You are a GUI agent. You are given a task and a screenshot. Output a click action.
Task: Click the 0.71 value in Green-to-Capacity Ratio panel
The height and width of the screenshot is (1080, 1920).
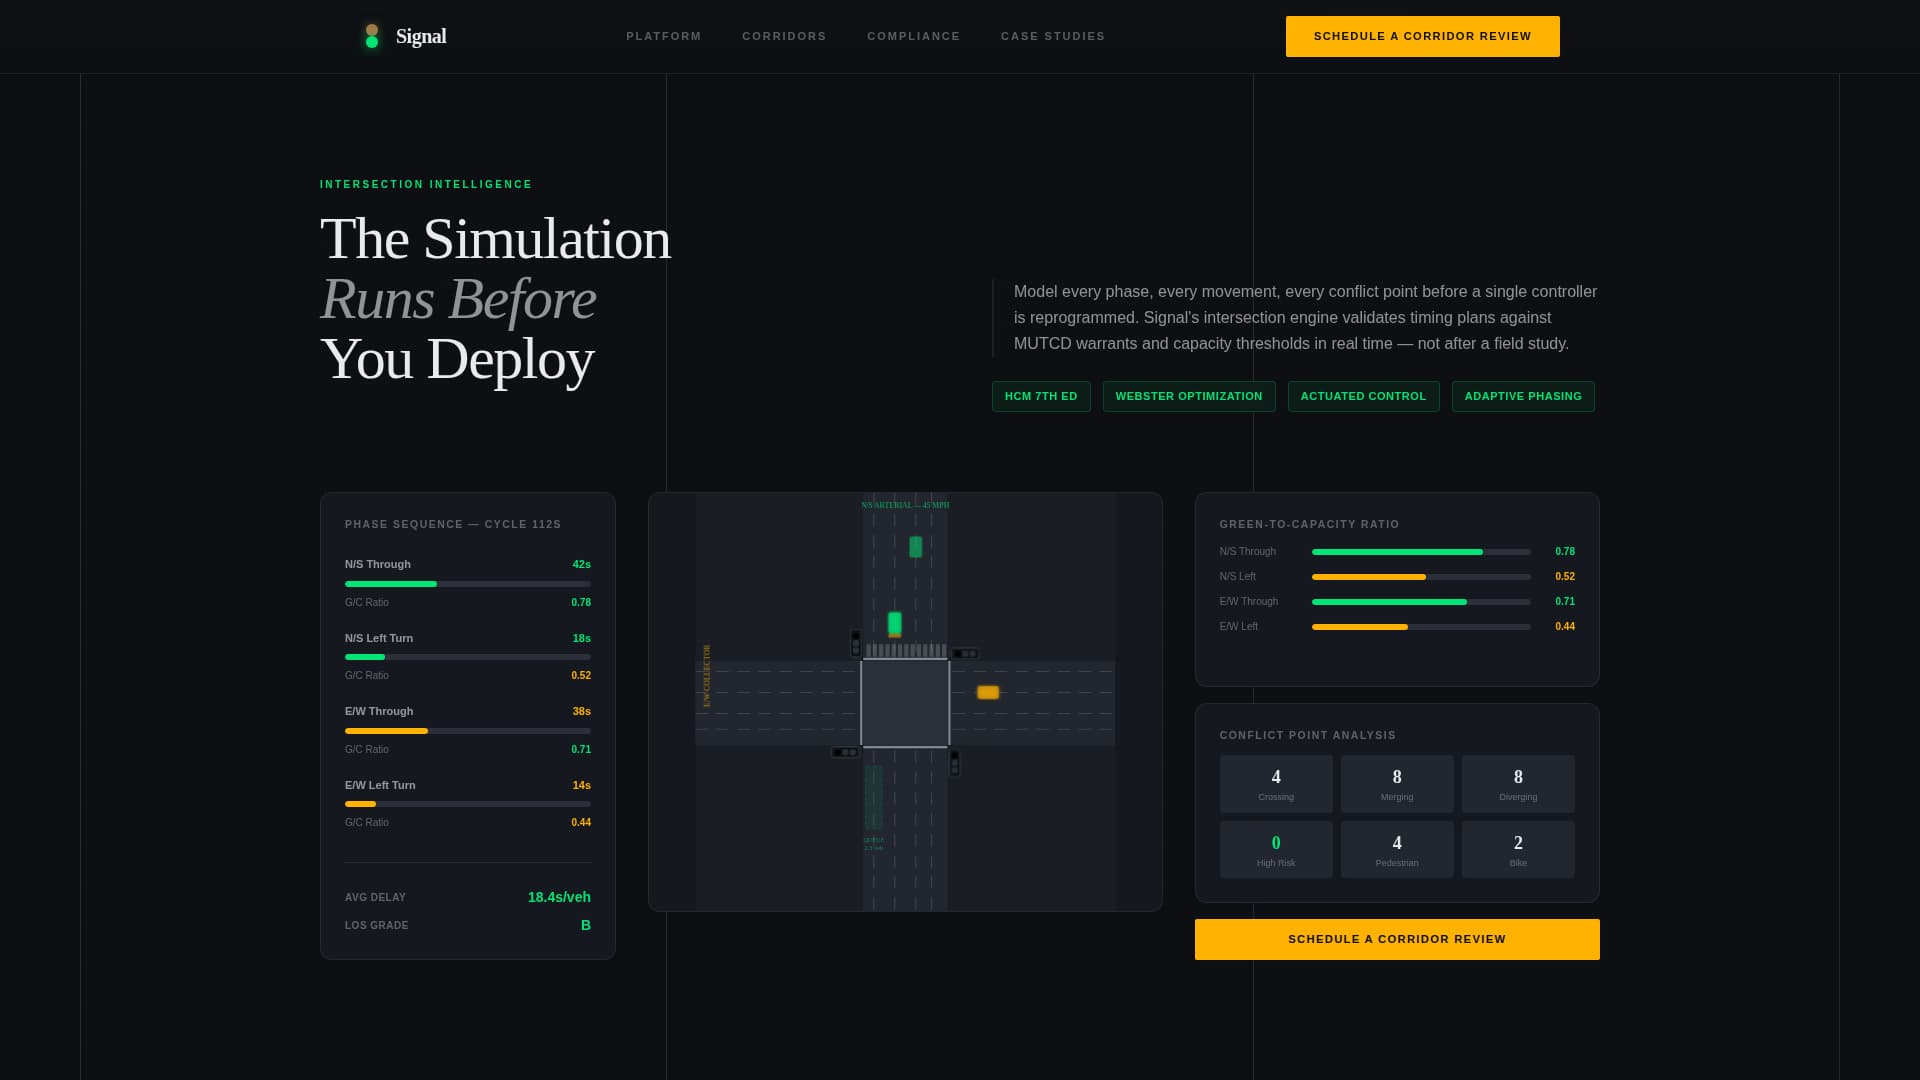[x=1565, y=601]
